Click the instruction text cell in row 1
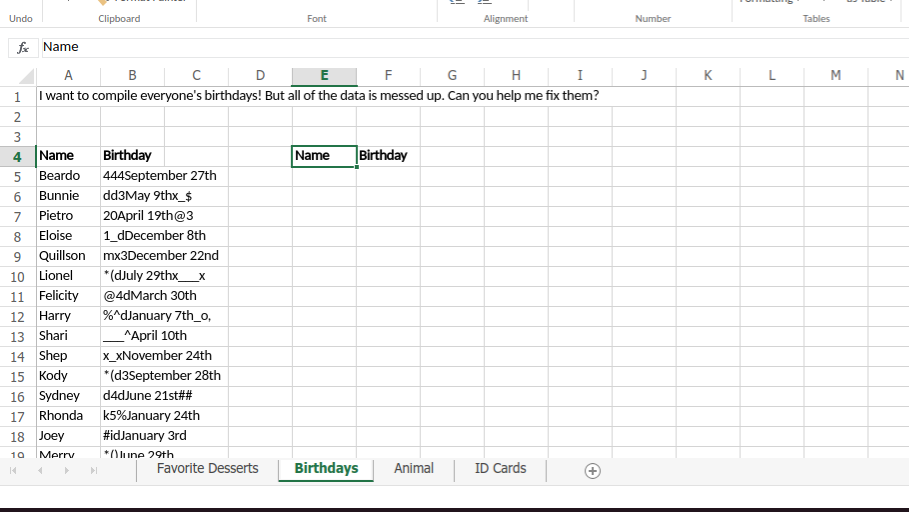The width and height of the screenshot is (909, 512). (x=319, y=96)
